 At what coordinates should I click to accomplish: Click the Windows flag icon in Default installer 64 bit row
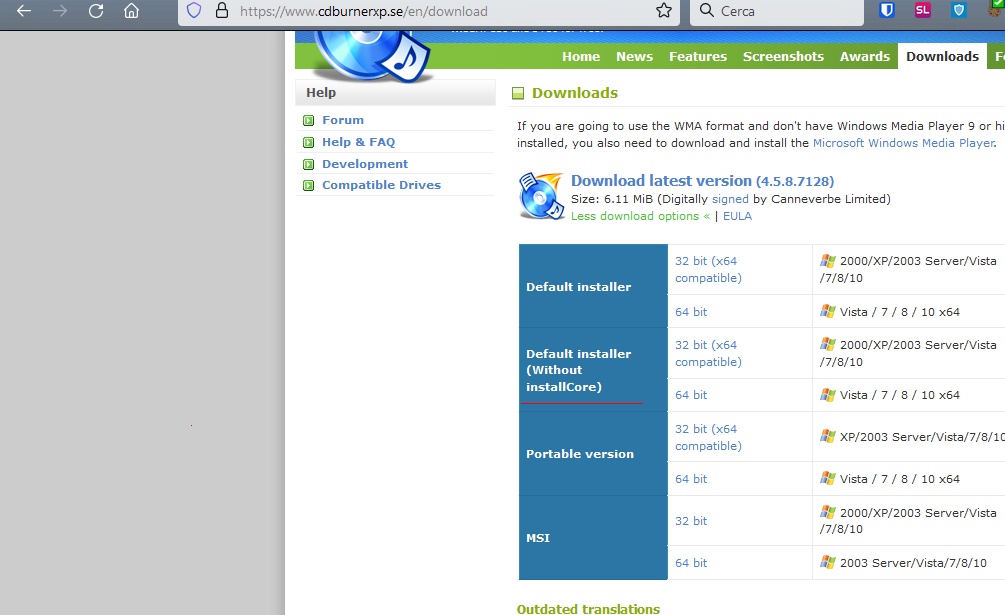[827, 311]
